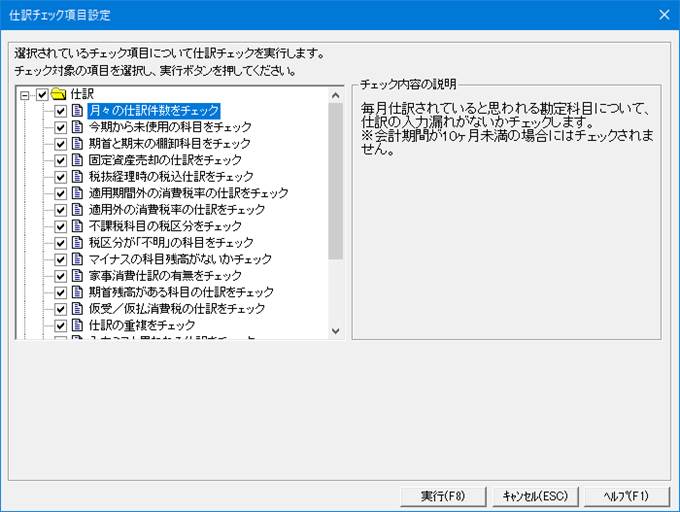
Task: Select 適用外の消費税率の仕訳をチェック item
Action: click(x=177, y=210)
